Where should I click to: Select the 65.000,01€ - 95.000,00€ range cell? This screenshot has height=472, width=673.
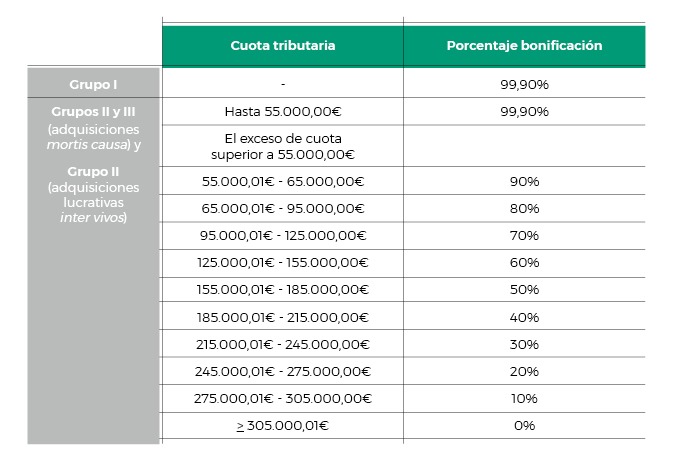282,208
